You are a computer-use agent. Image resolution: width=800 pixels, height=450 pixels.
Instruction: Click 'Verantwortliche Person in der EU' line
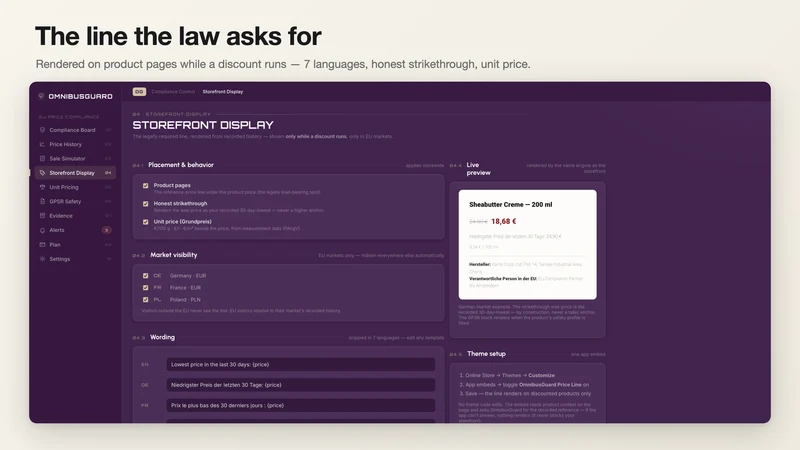[x=526, y=282]
